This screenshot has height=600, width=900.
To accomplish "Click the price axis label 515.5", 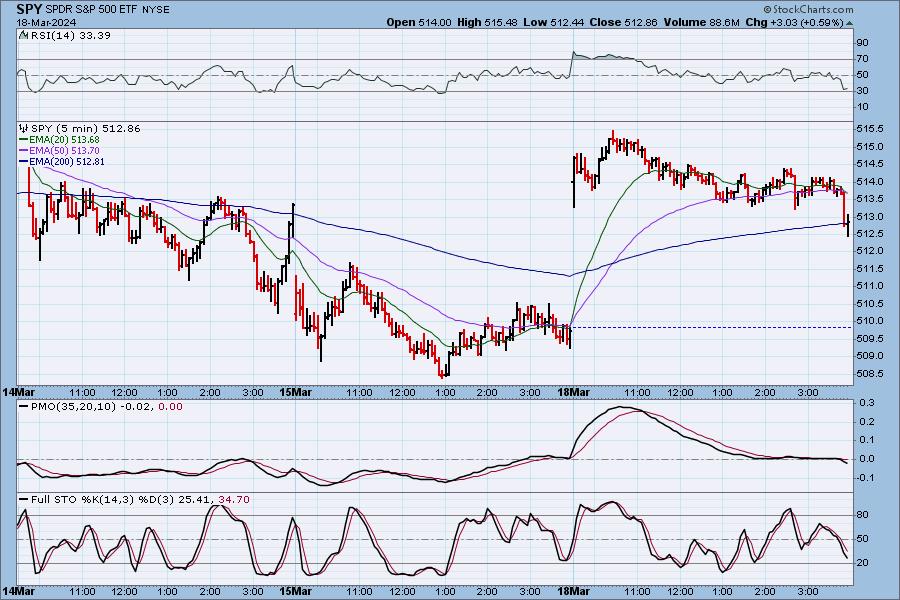I will click(870, 129).
